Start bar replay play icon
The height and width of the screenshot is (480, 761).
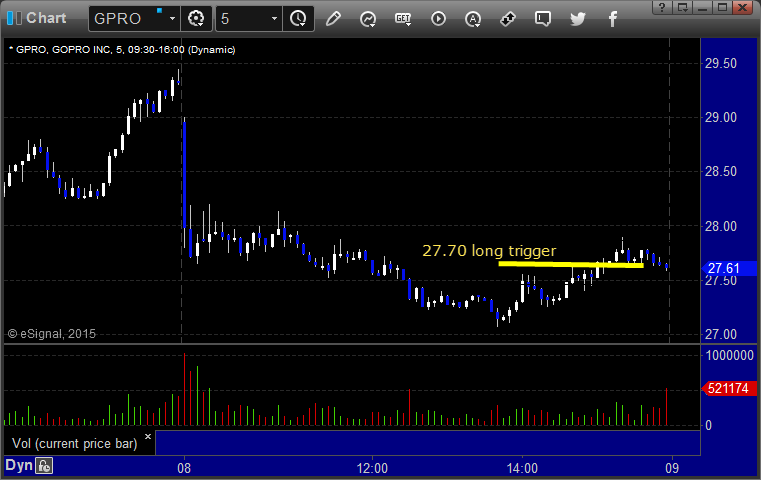click(438, 19)
